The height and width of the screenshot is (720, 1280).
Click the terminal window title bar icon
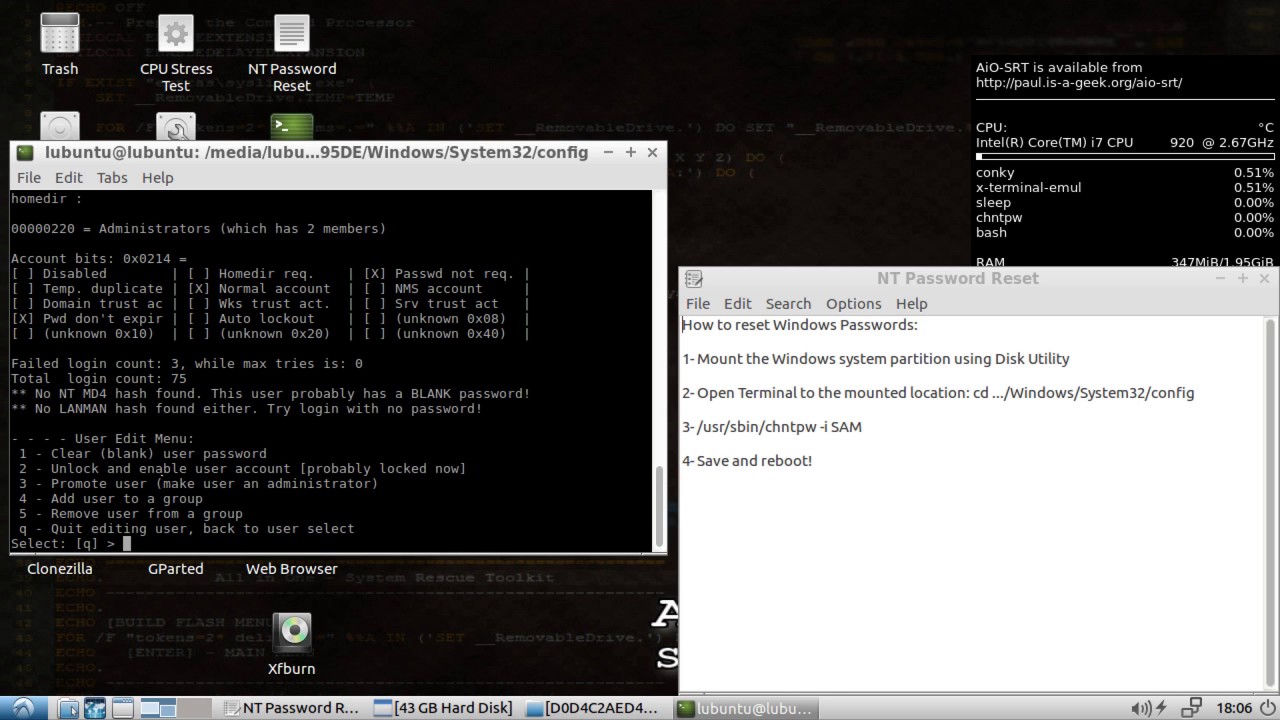(x=25, y=153)
